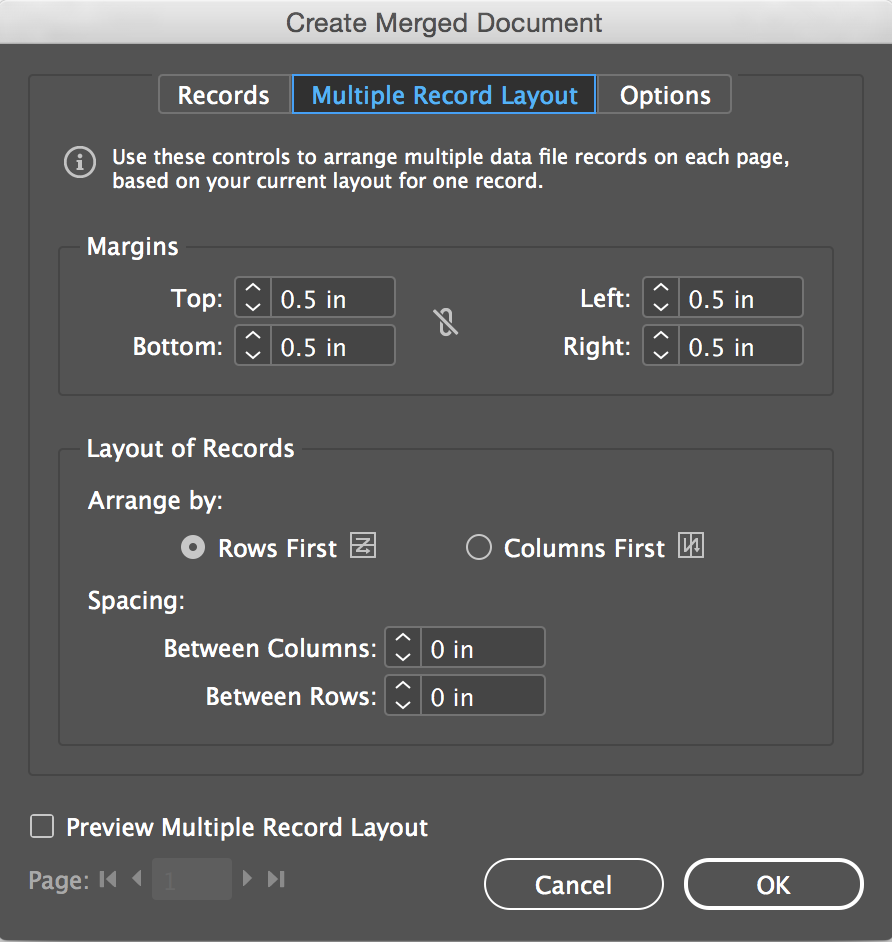Click the Between Rows value field
This screenshot has height=942, width=892.
coord(482,697)
